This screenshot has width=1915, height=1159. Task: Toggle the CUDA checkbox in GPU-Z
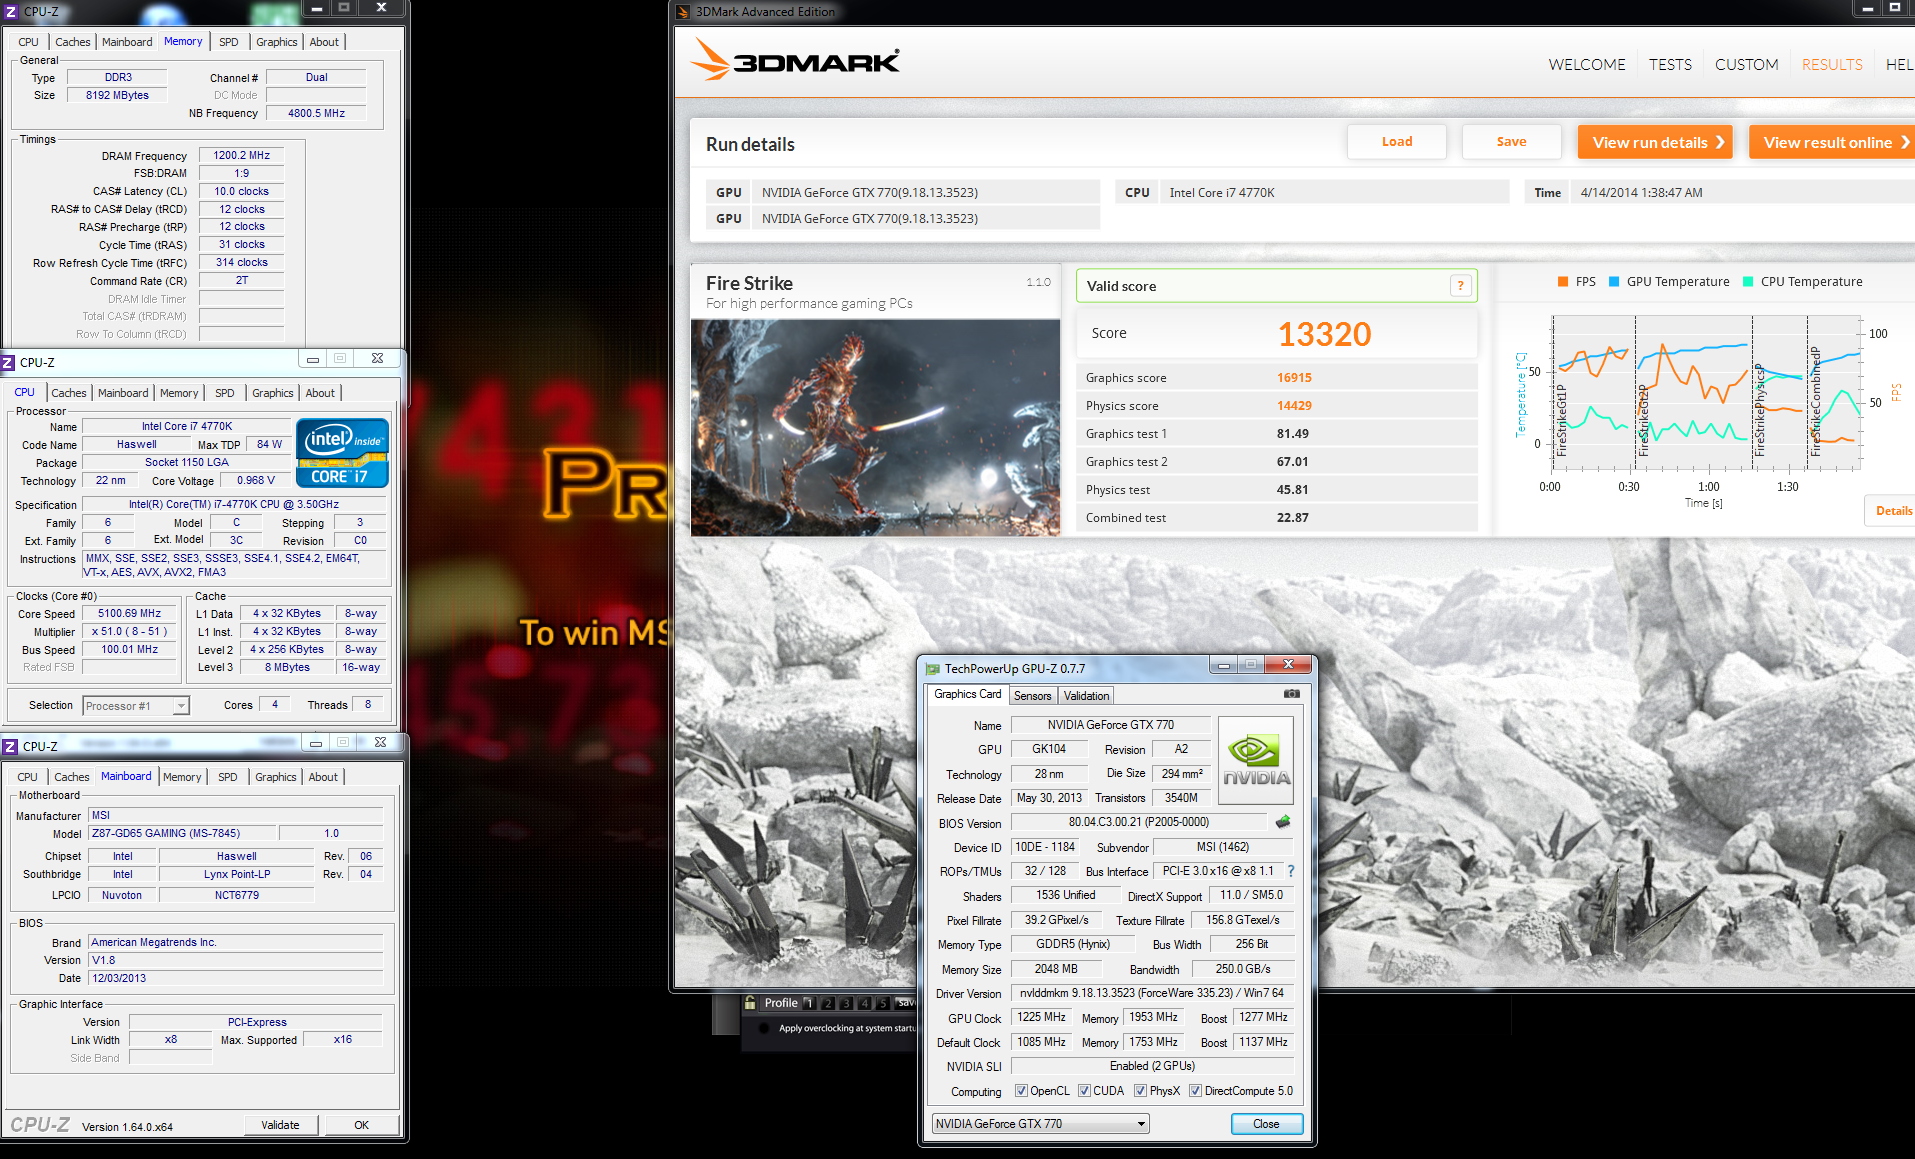pyautogui.click(x=1084, y=1091)
